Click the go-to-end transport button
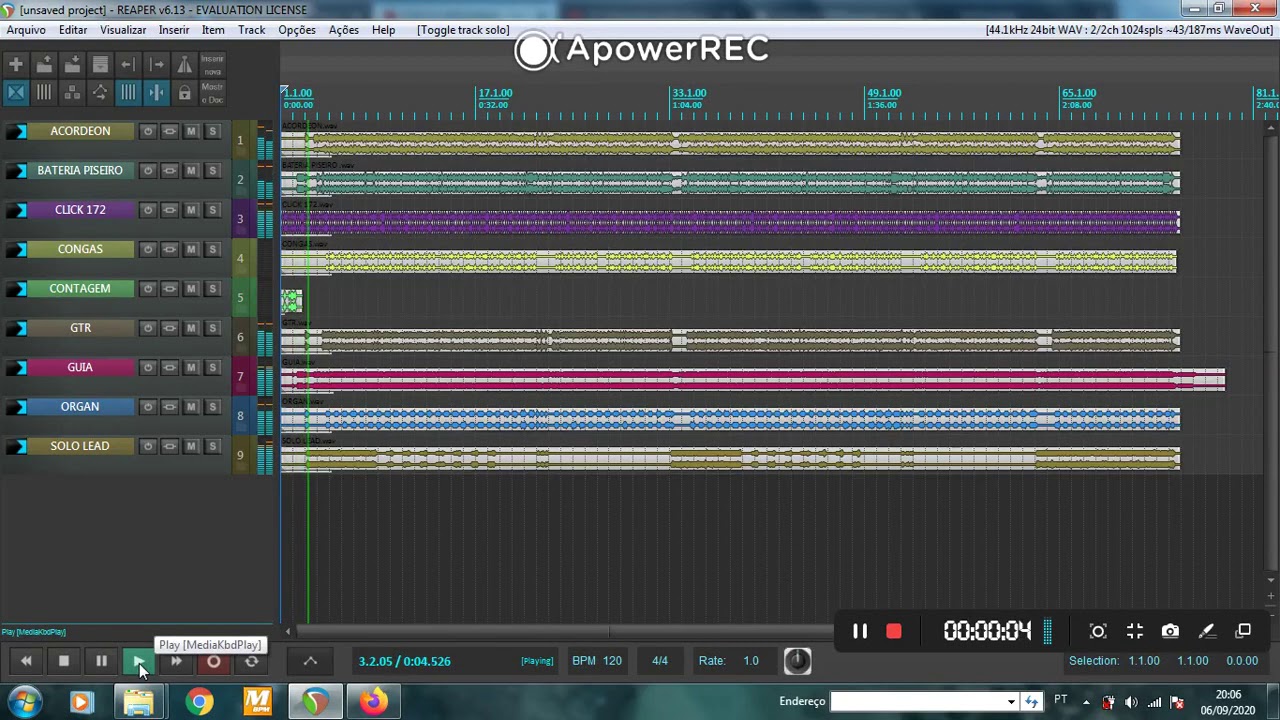 [x=176, y=661]
